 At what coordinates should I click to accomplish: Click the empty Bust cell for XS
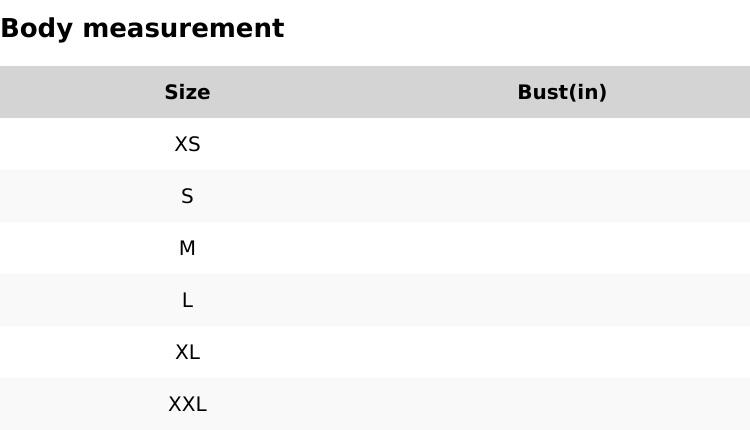pos(562,144)
